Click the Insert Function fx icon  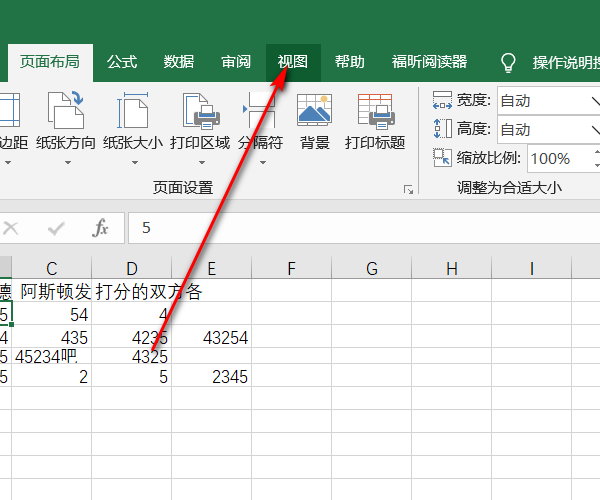(100, 228)
